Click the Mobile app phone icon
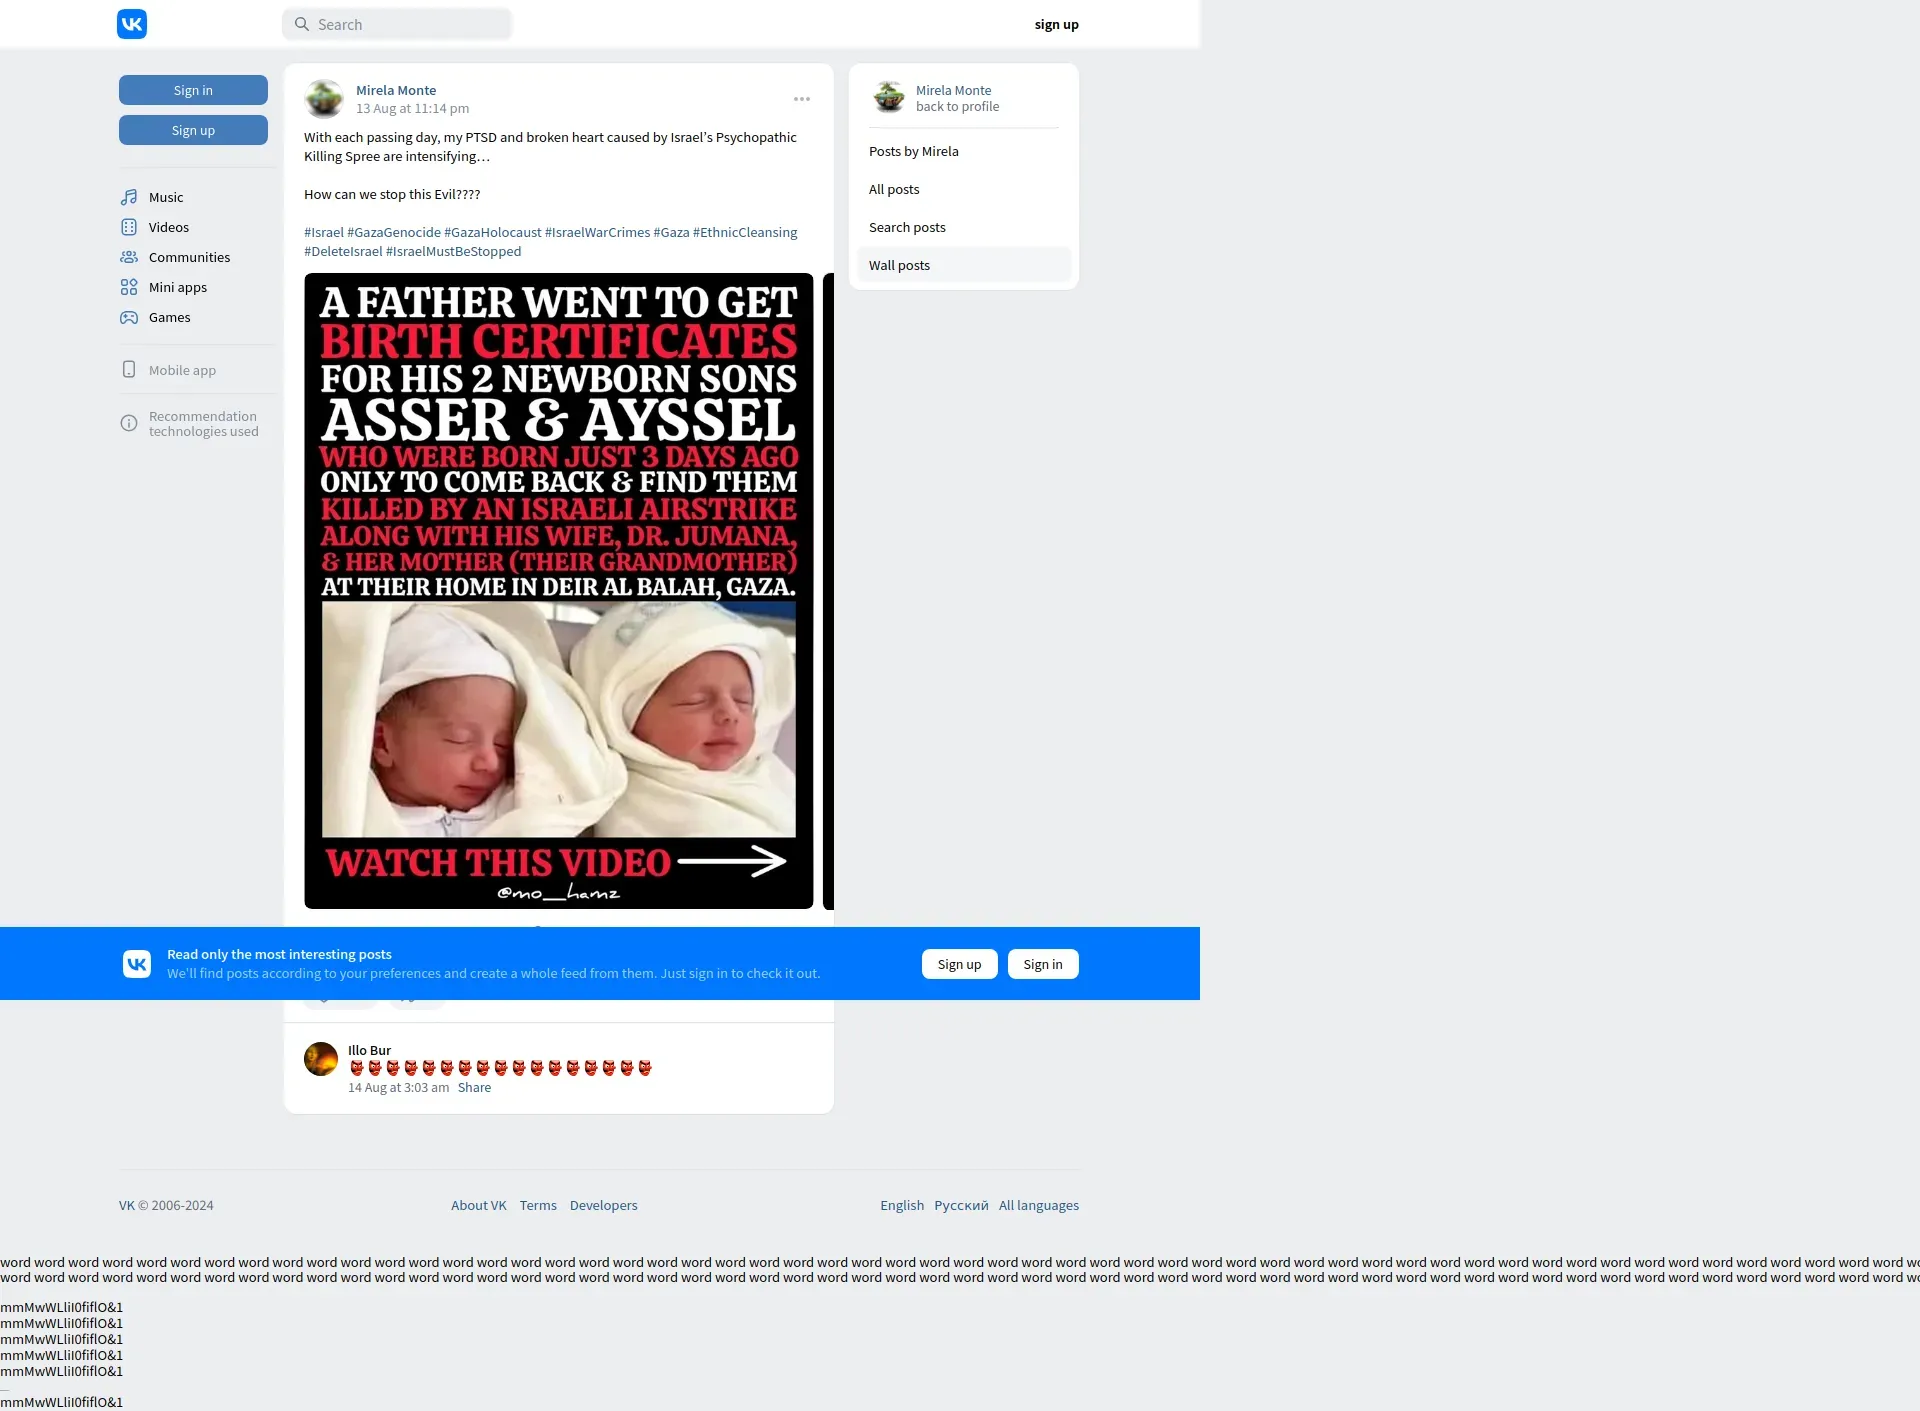 (129, 370)
